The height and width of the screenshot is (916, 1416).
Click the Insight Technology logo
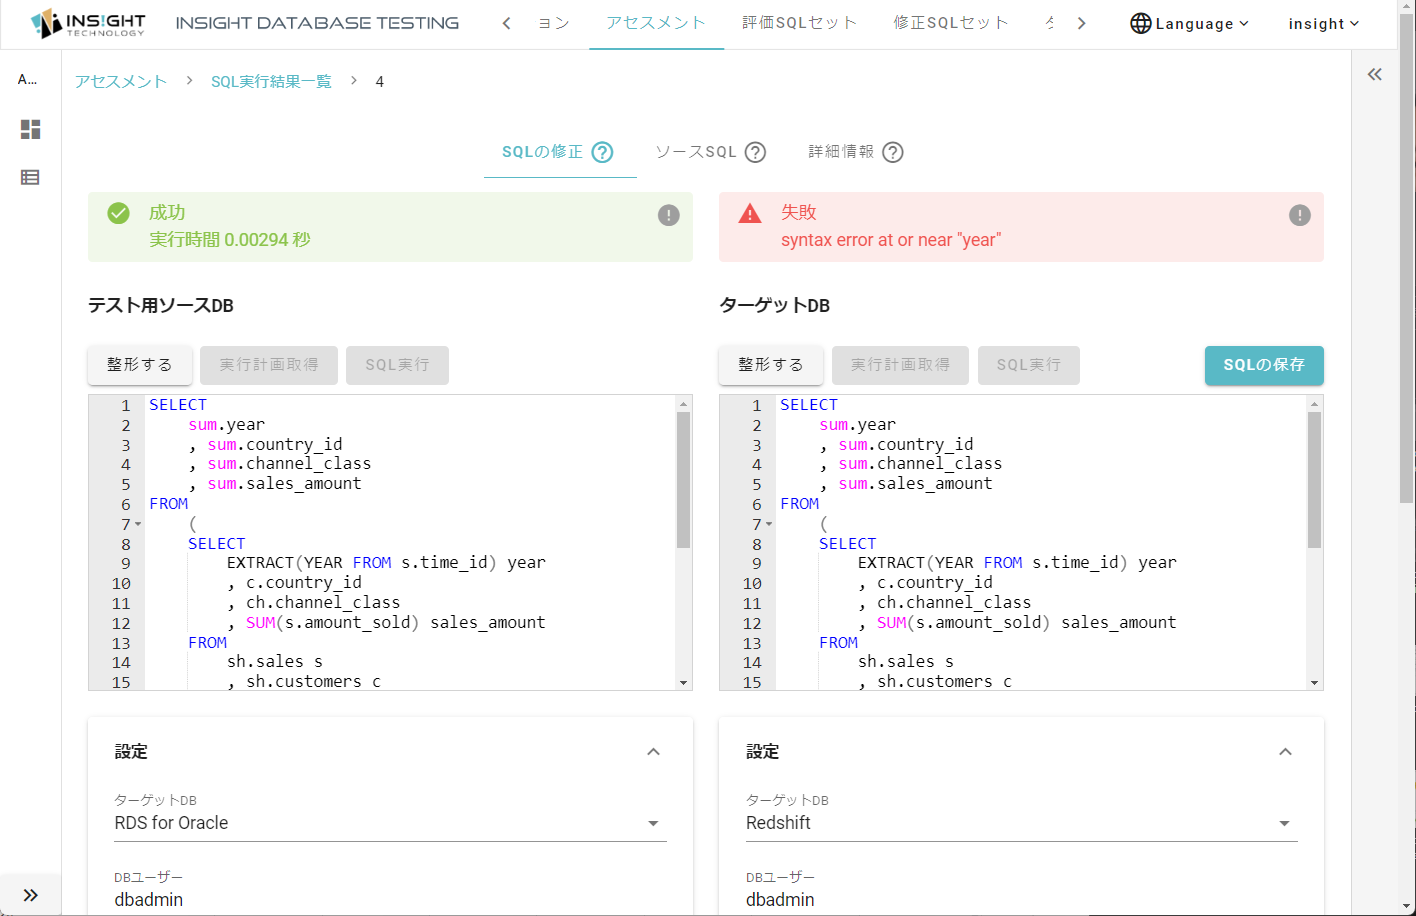point(88,24)
